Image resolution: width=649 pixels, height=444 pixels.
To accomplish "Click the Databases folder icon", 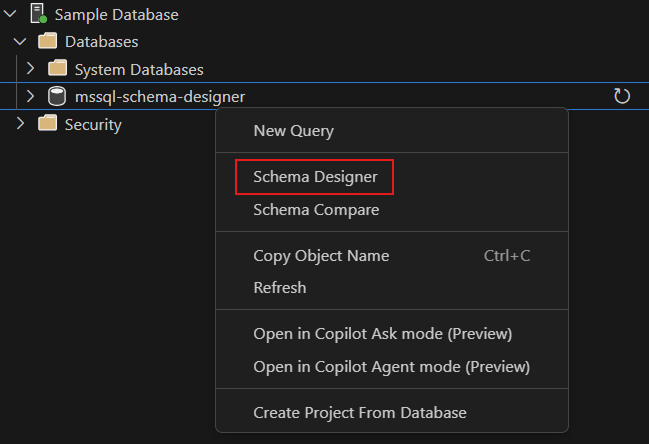I will [x=47, y=42].
